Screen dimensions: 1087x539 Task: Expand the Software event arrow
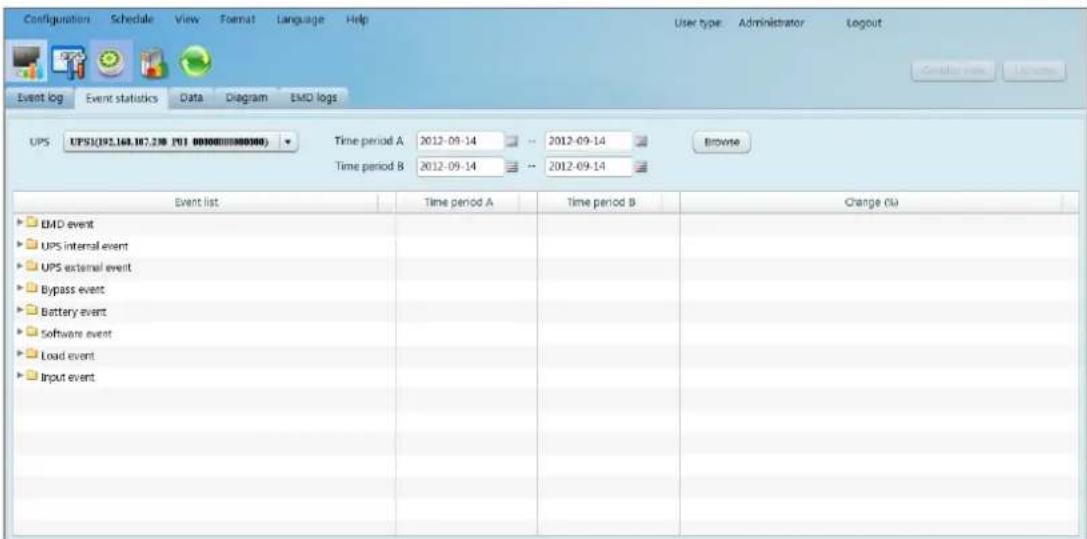pyautogui.click(x=19, y=333)
